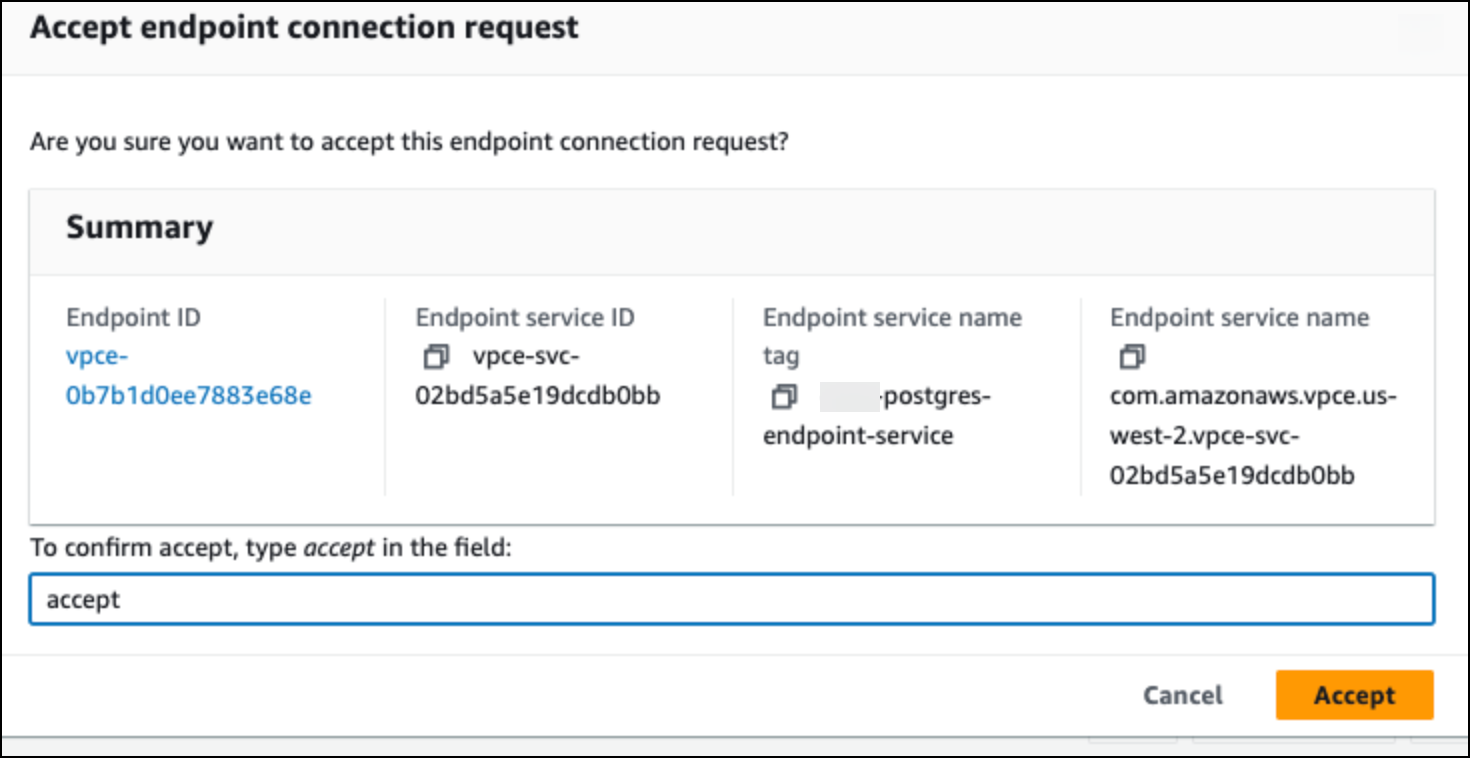The image size is (1470, 758).
Task: Click the 'Endpoint ID' field label
Action: pyautogui.click(x=133, y=318)
